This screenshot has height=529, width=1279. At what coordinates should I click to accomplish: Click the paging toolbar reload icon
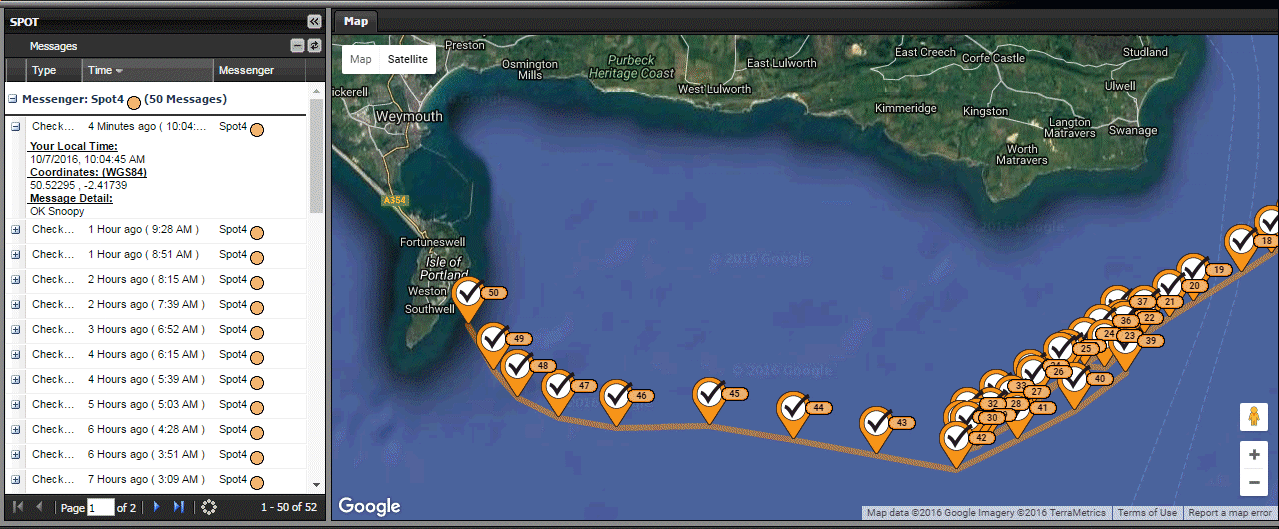(209, 507)
